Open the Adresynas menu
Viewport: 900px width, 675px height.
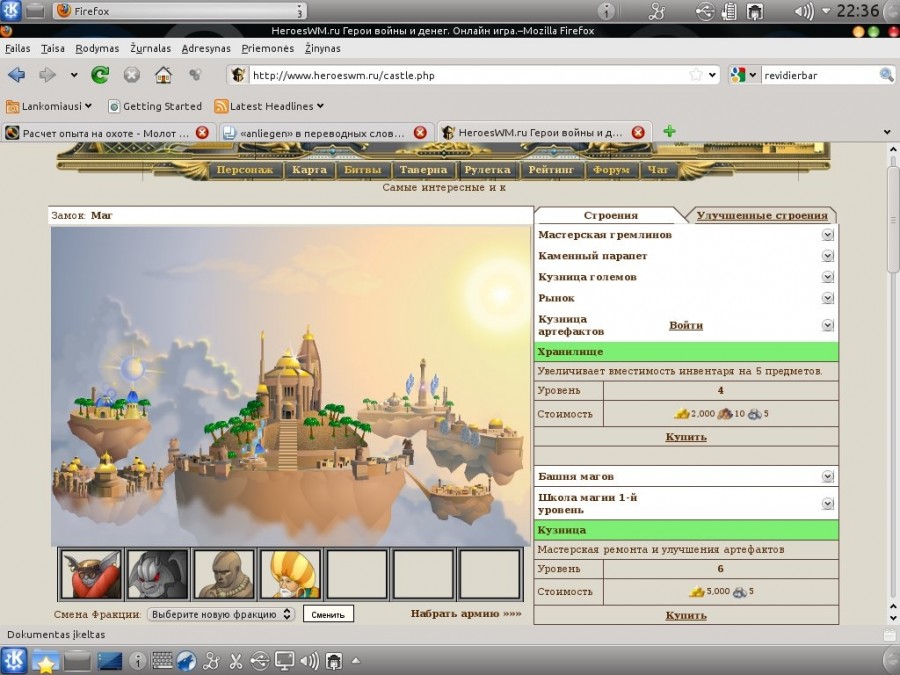coord(206,49)
